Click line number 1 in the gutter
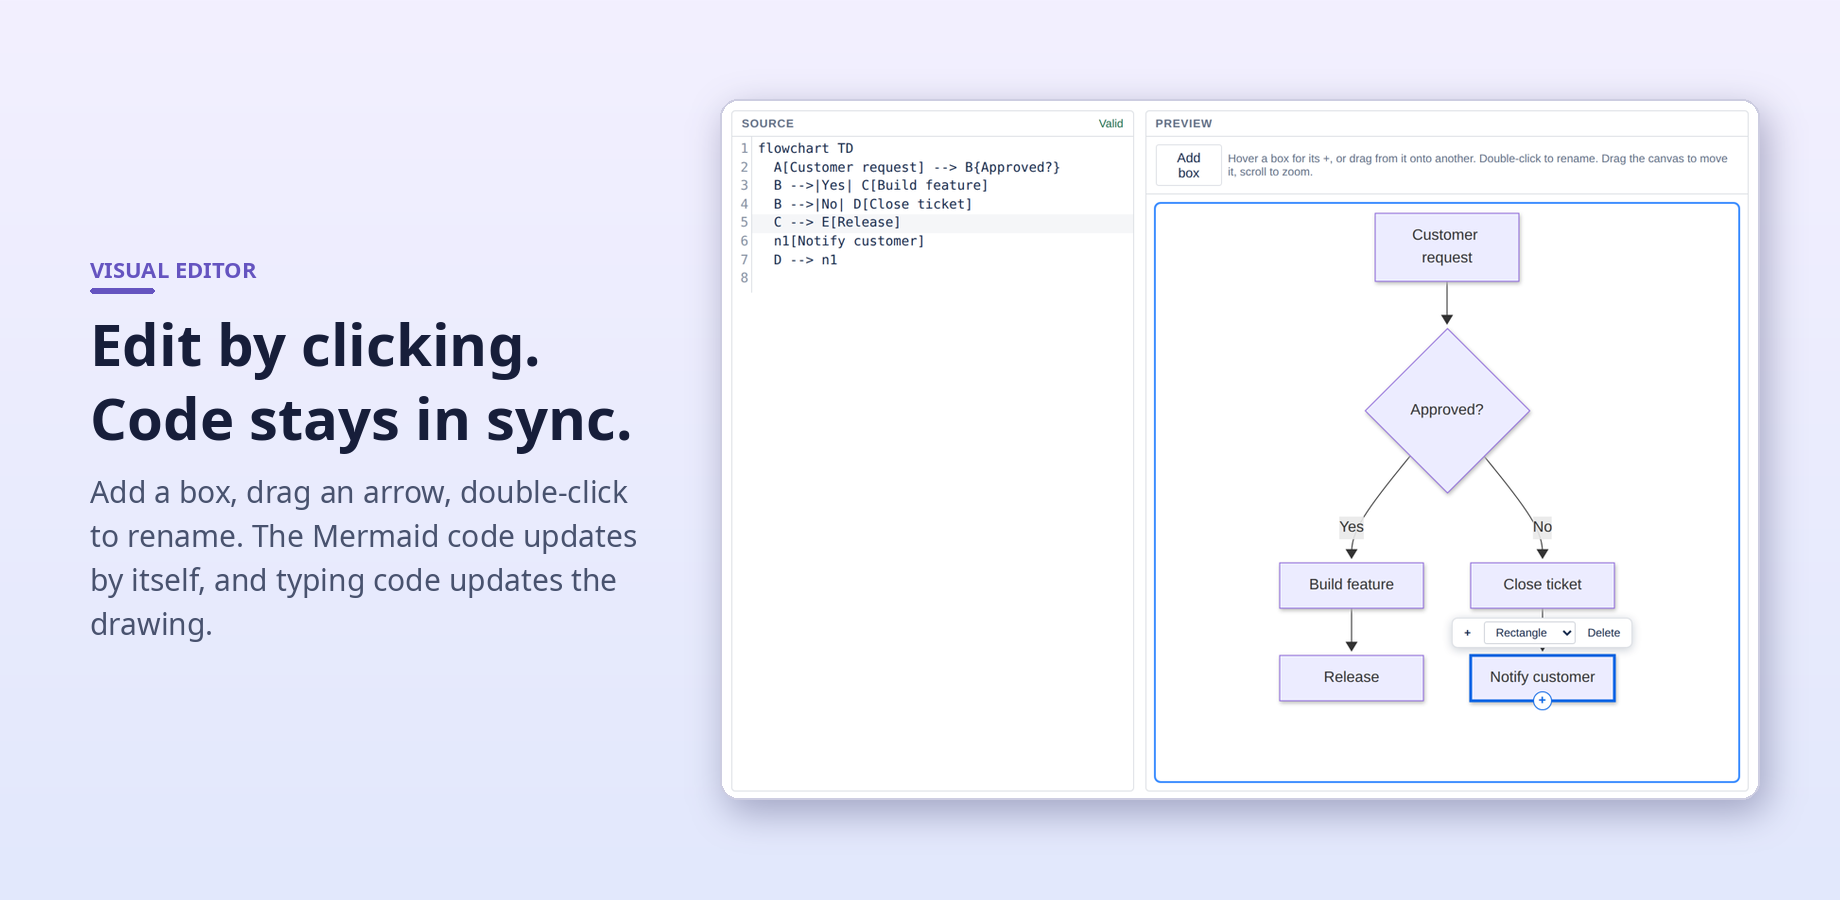The image size is (1840, 900). (744, 148)
